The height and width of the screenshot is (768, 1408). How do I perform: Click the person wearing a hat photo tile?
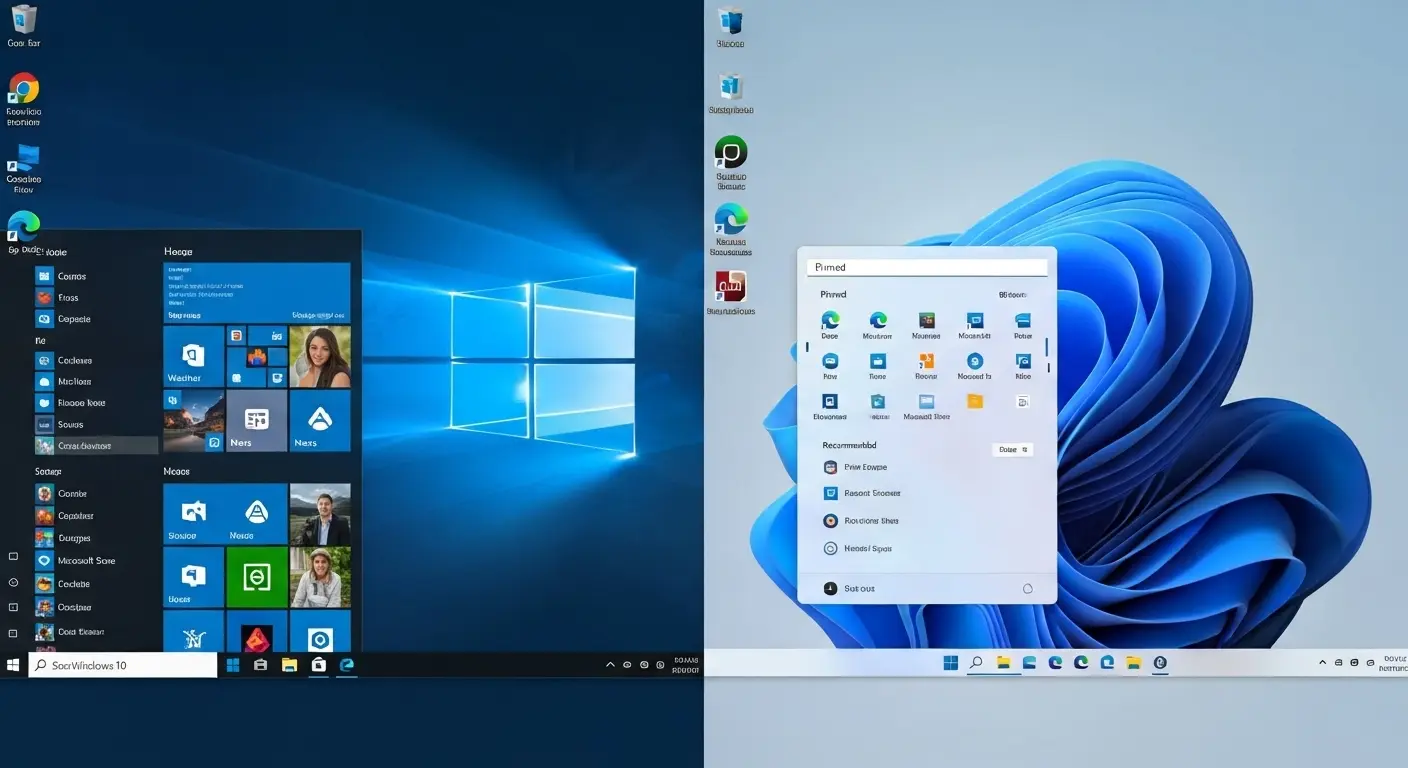(x=320, y=577)
